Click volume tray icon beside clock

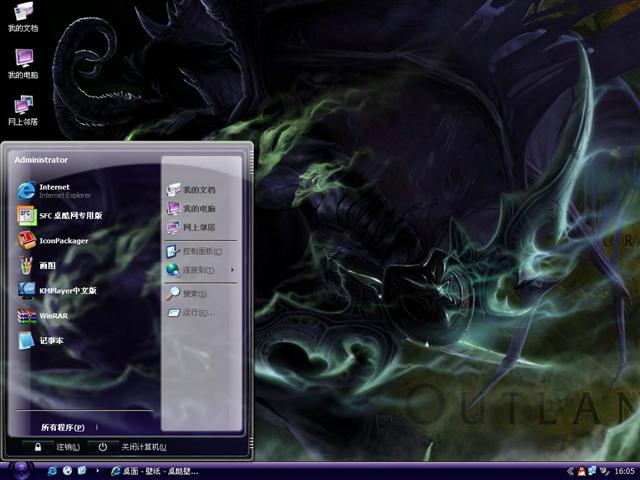click(x=604, y=471)
